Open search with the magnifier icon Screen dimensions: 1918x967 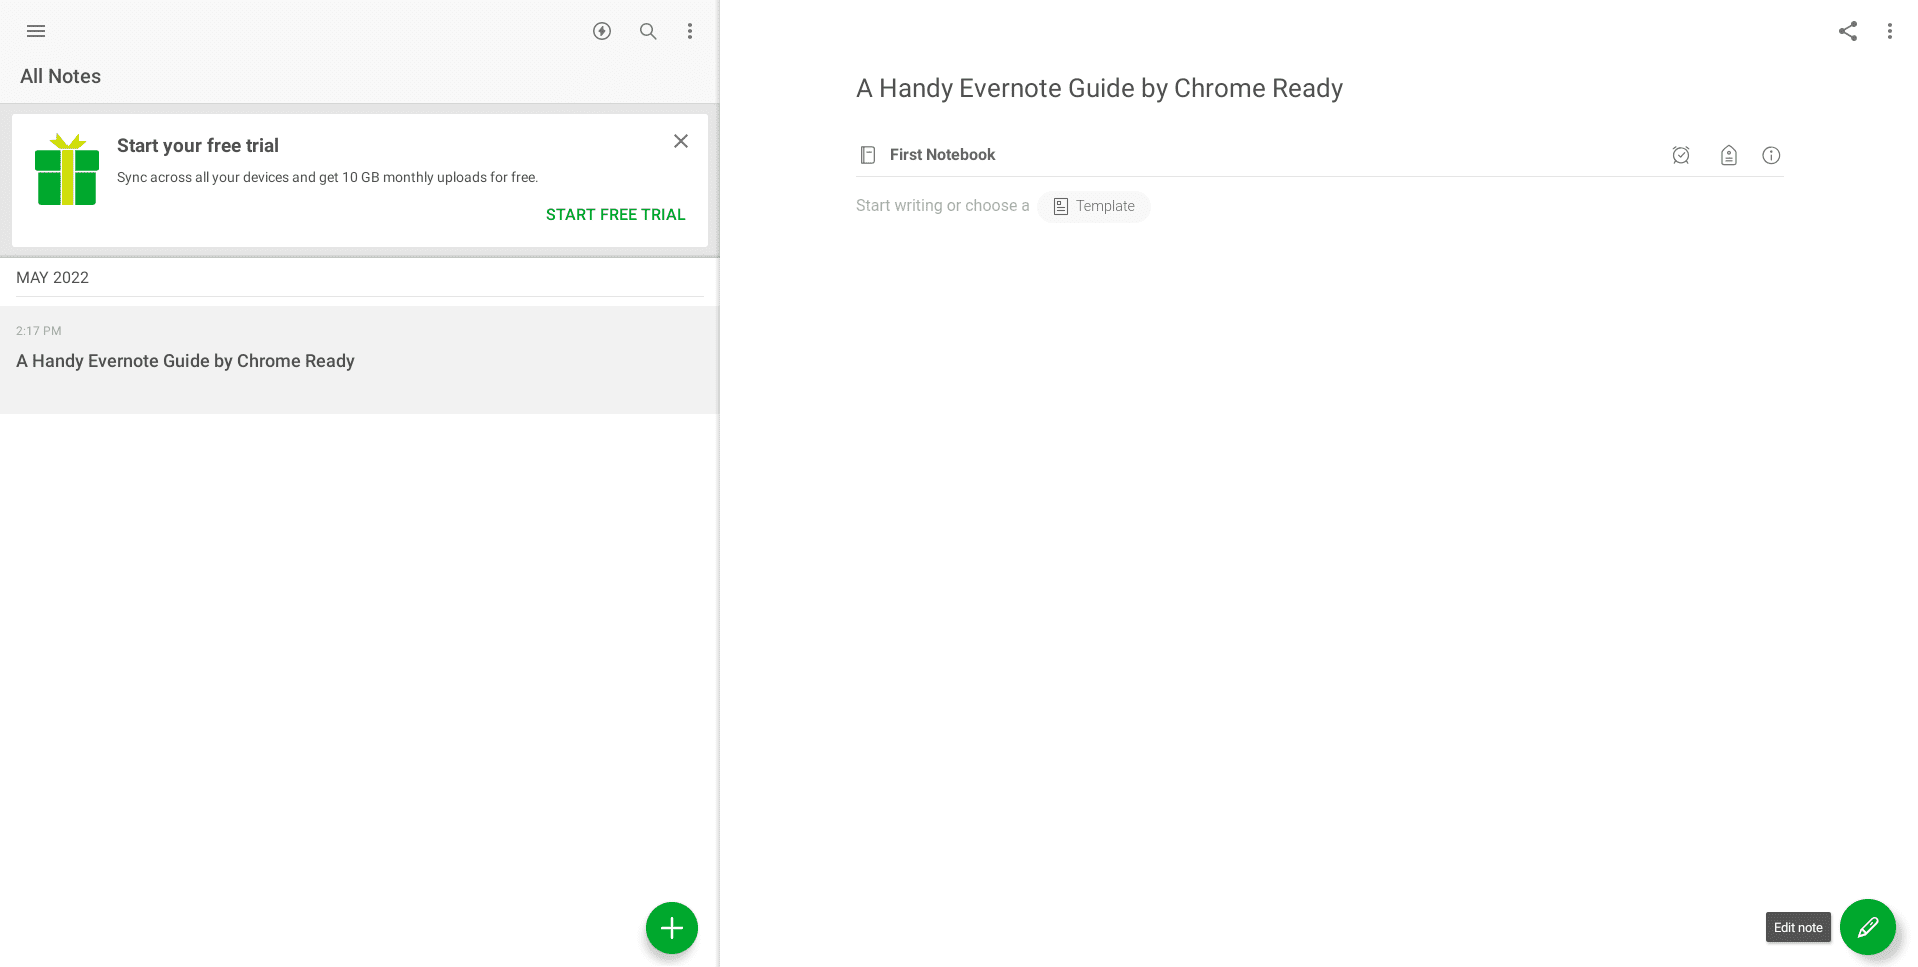click(648, 31)
